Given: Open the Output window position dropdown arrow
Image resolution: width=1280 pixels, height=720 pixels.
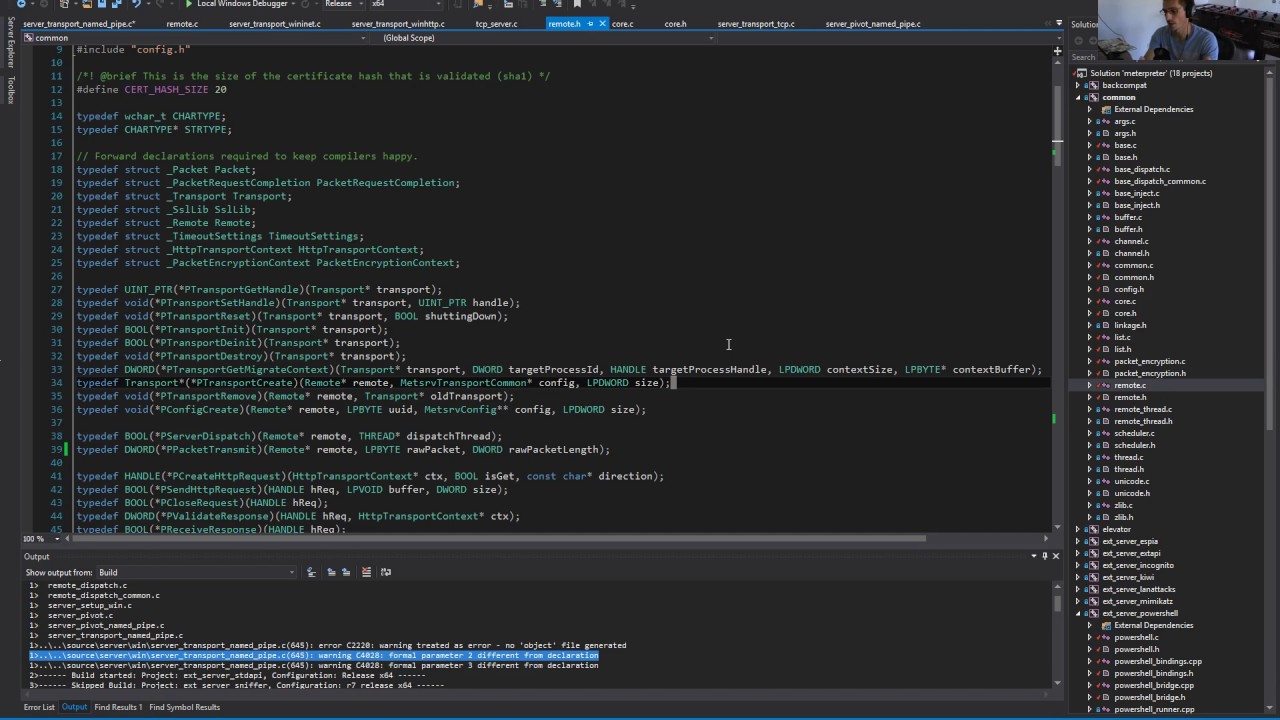Looking at the screenshot, I should coord(1034,556).
